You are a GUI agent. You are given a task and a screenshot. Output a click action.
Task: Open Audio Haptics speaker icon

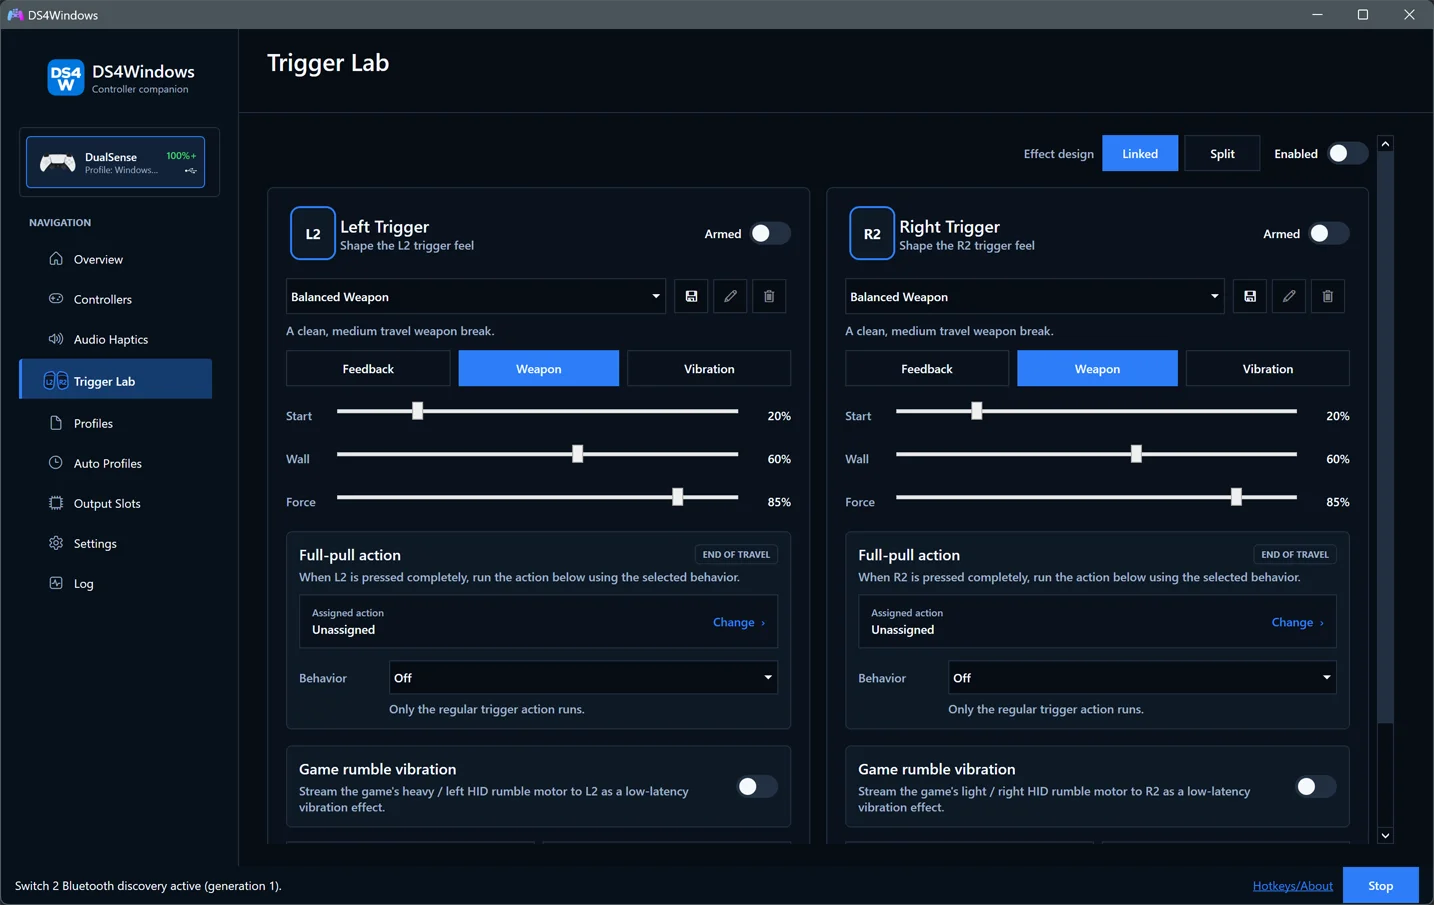coord(56,339)
